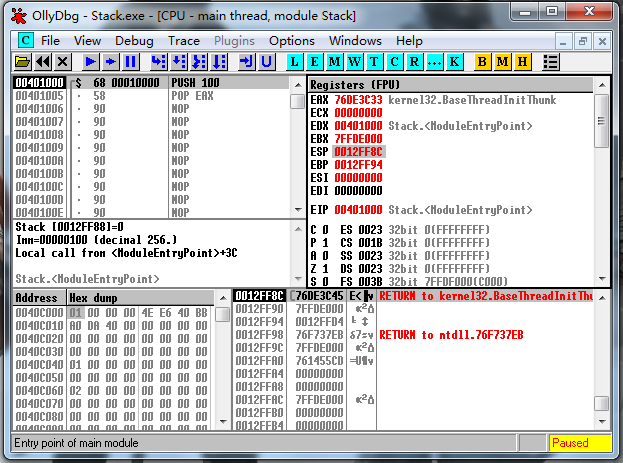The height and width of the screenshot is (463, 623).
Task: Click the inner MDI minimize button
Action: click(x=563, y=41)
